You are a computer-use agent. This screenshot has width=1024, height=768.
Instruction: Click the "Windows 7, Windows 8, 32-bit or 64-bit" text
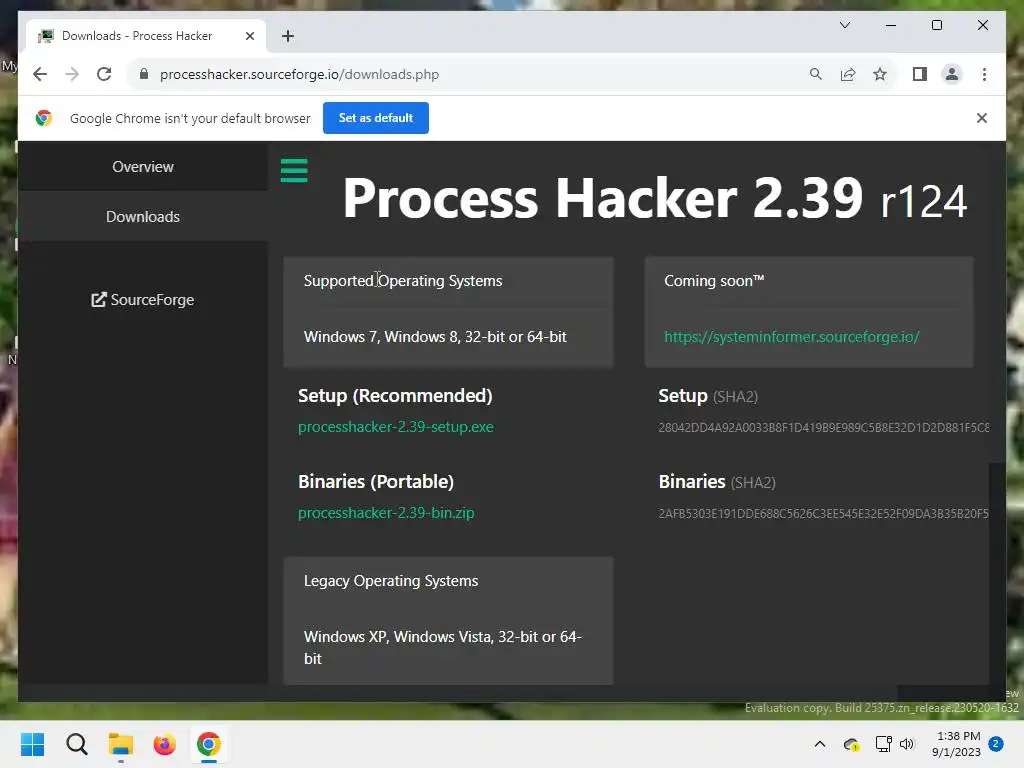pyautogui.click(x=435, y=337)
